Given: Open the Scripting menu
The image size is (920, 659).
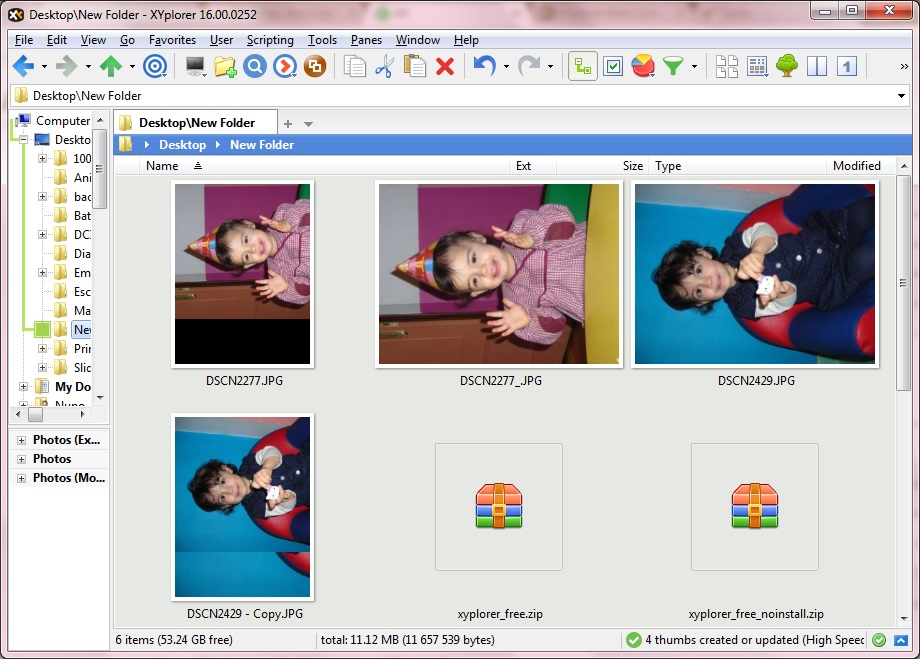Looking at the screenshot, I should click(x=269, y=40).
